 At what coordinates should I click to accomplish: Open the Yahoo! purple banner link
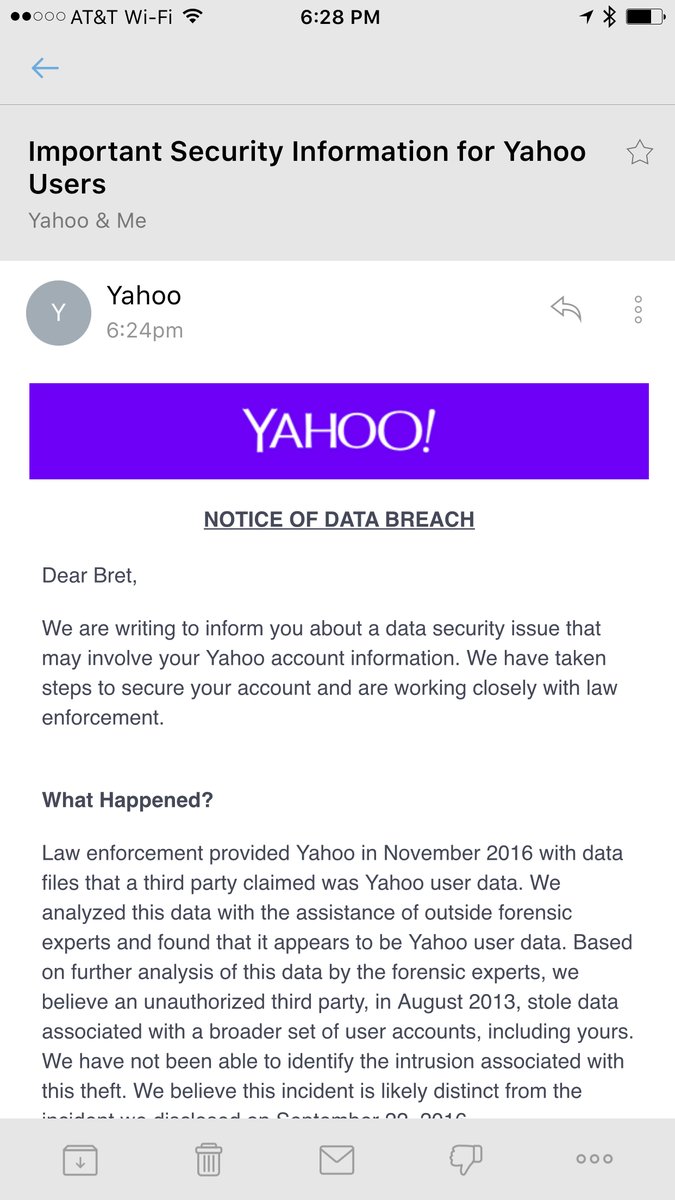pyautogui.click(x=337, y=430)
